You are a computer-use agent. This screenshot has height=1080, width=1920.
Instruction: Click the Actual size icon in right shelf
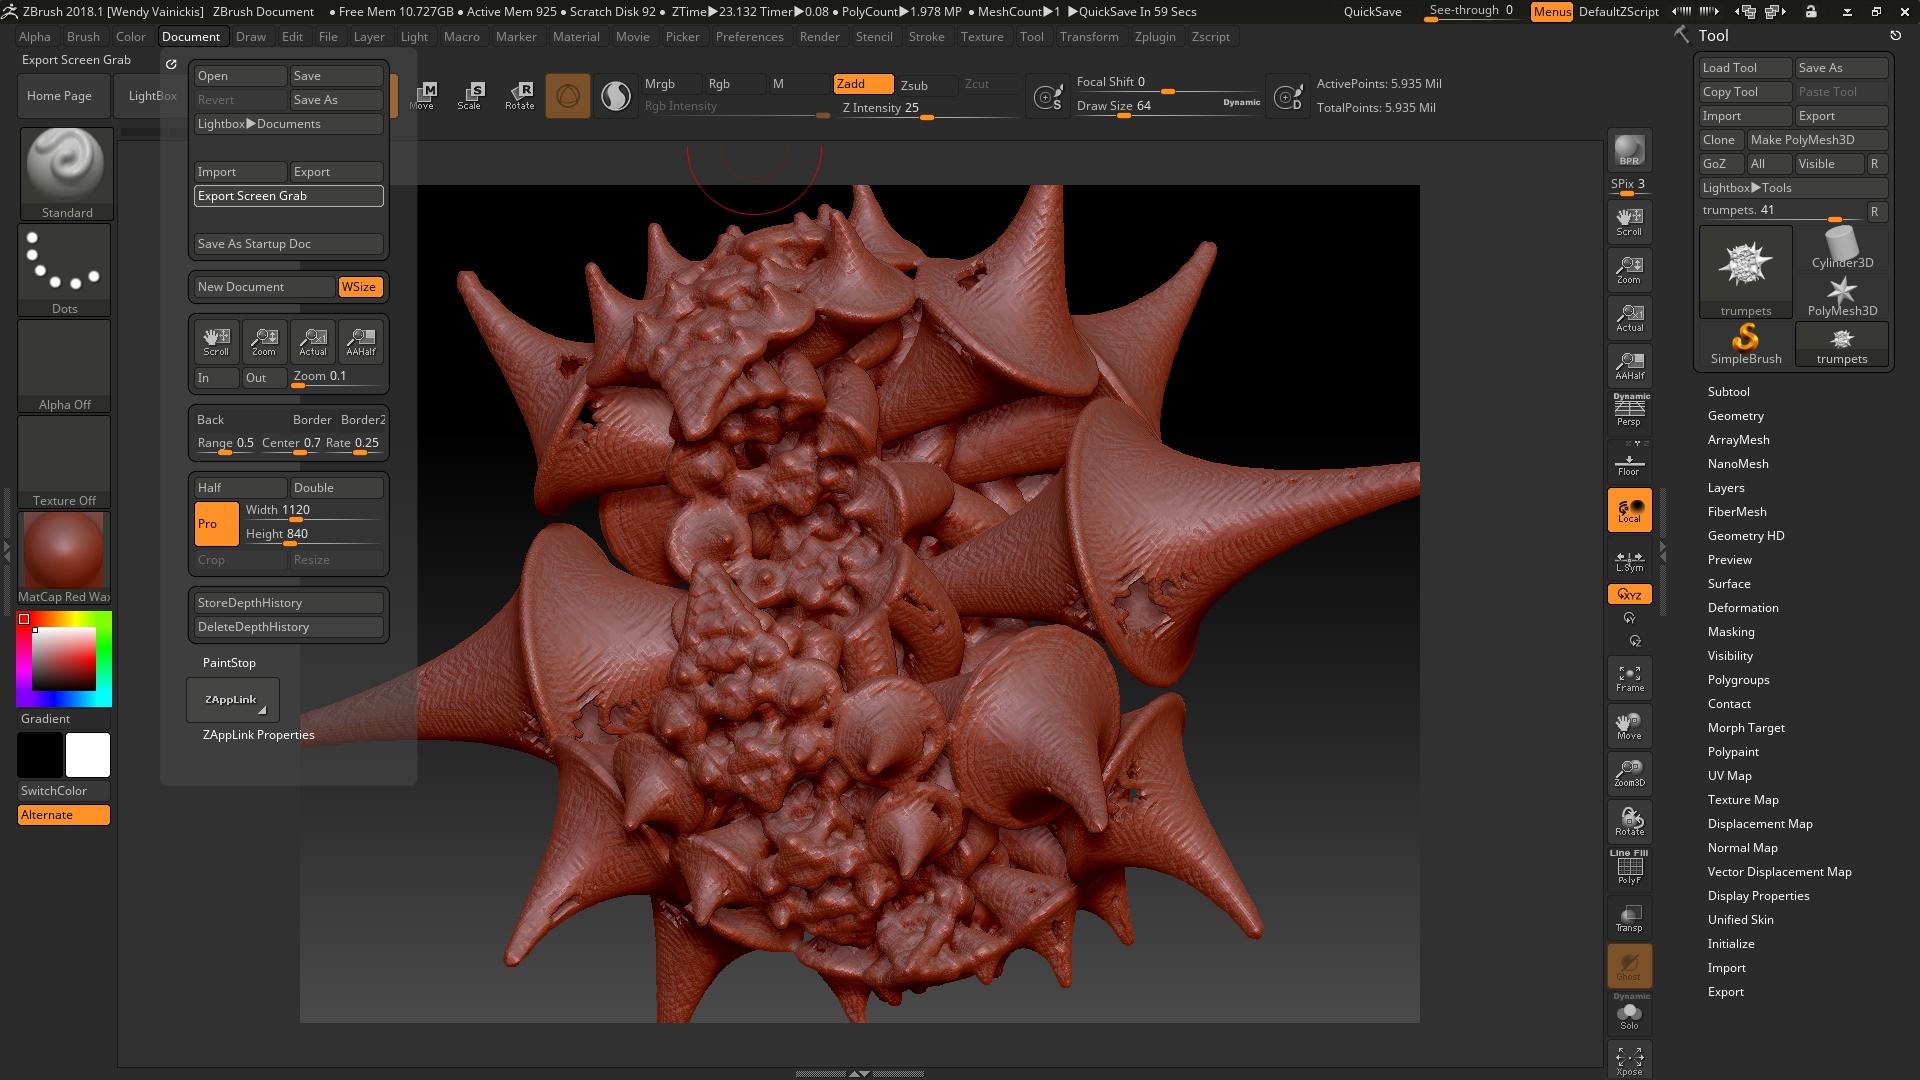[1629, 317]
